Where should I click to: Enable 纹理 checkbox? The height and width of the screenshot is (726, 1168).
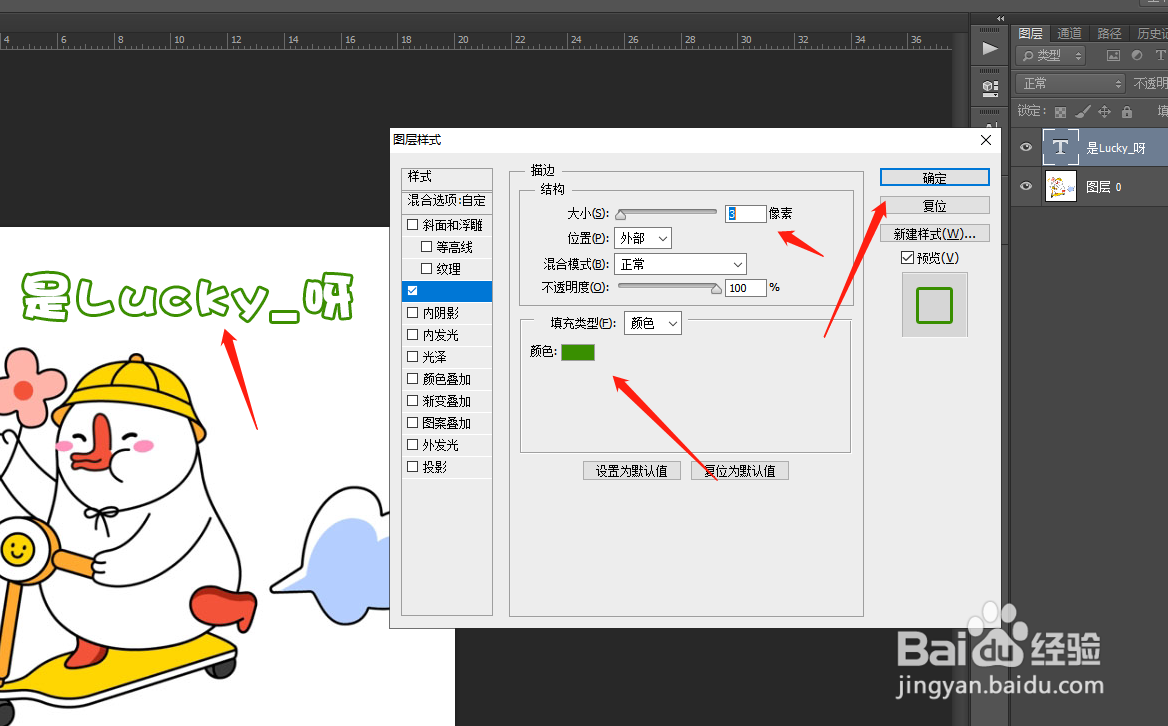click(x=426, y=268)
